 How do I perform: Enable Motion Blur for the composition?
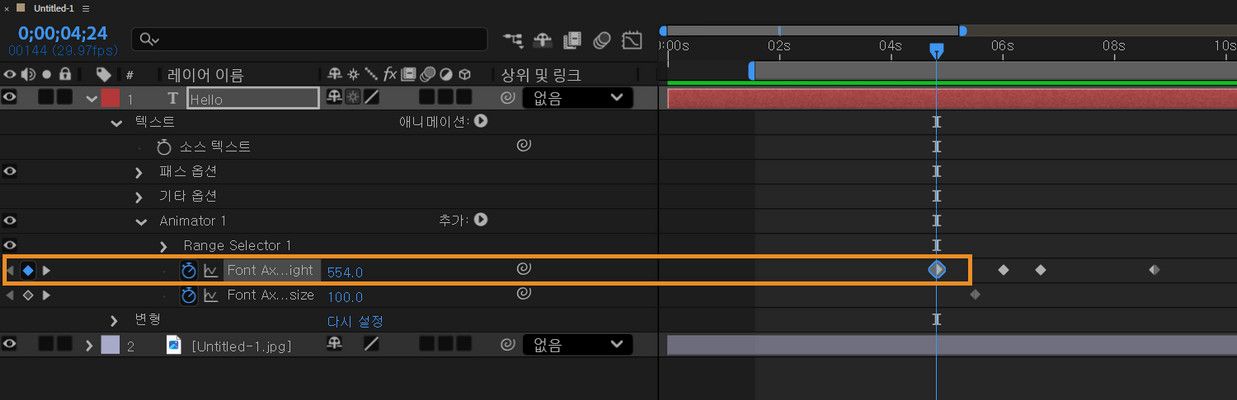(602, 40)
